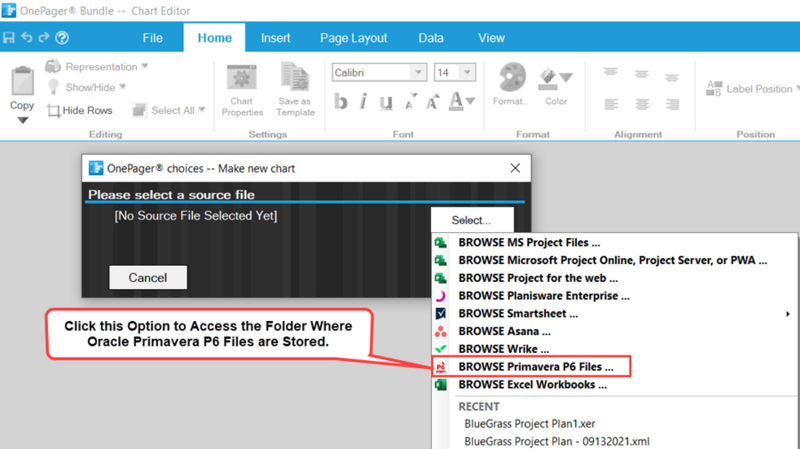The height and width of the screenshot is (449, 800).
Task: Close the Make new chart dialog
Action: [x=515, y=168]
